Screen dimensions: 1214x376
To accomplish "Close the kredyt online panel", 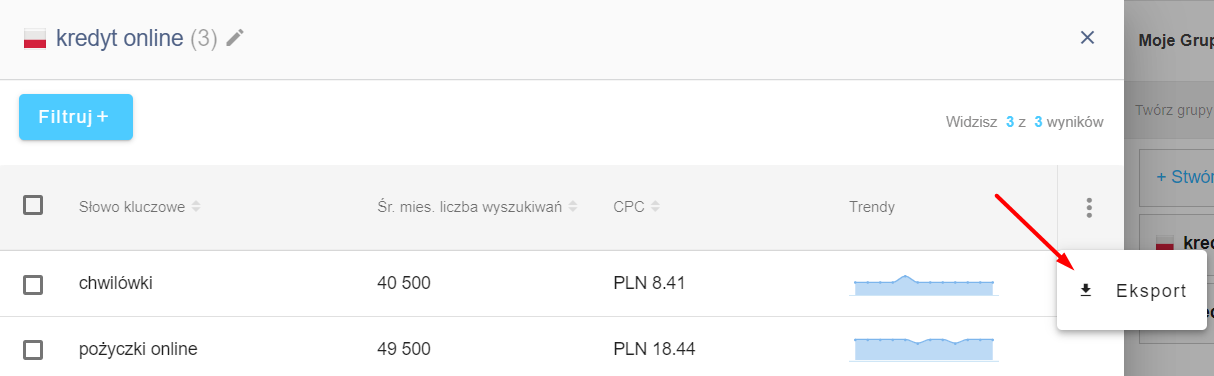I will 1087,38.
